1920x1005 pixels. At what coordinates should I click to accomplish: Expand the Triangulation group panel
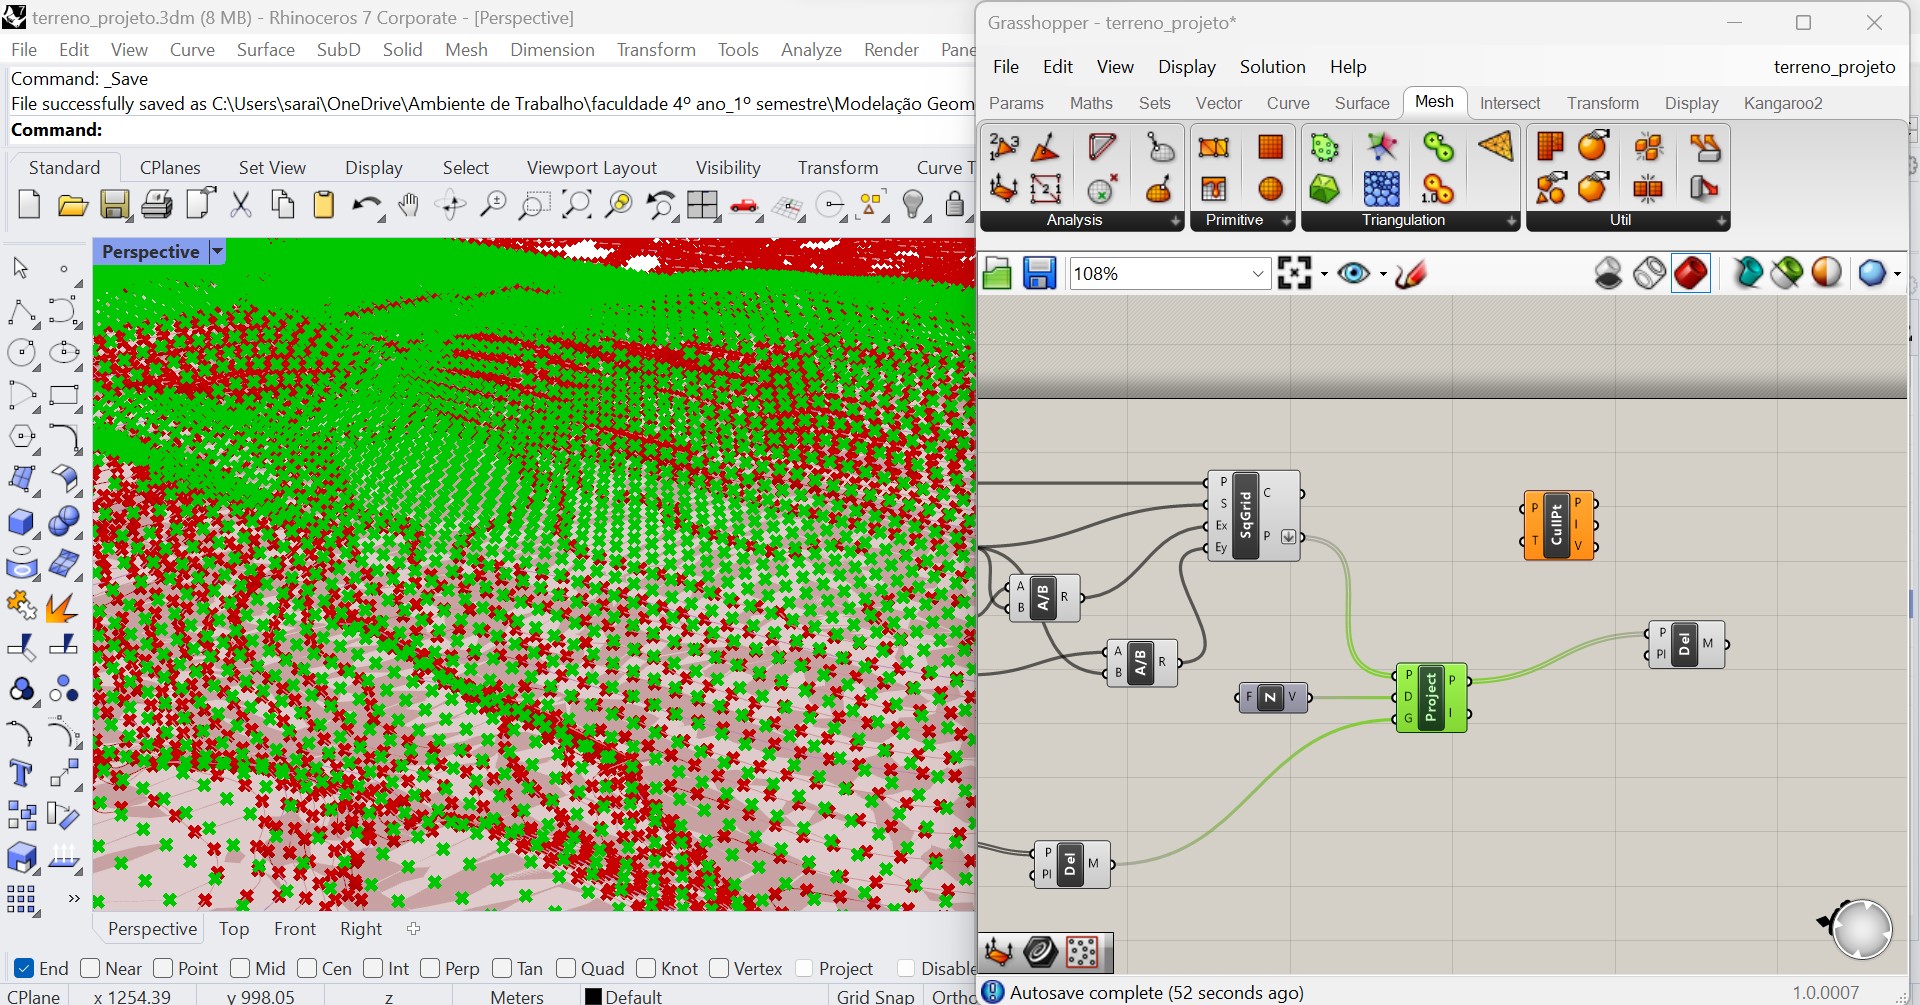(1511, 221)
